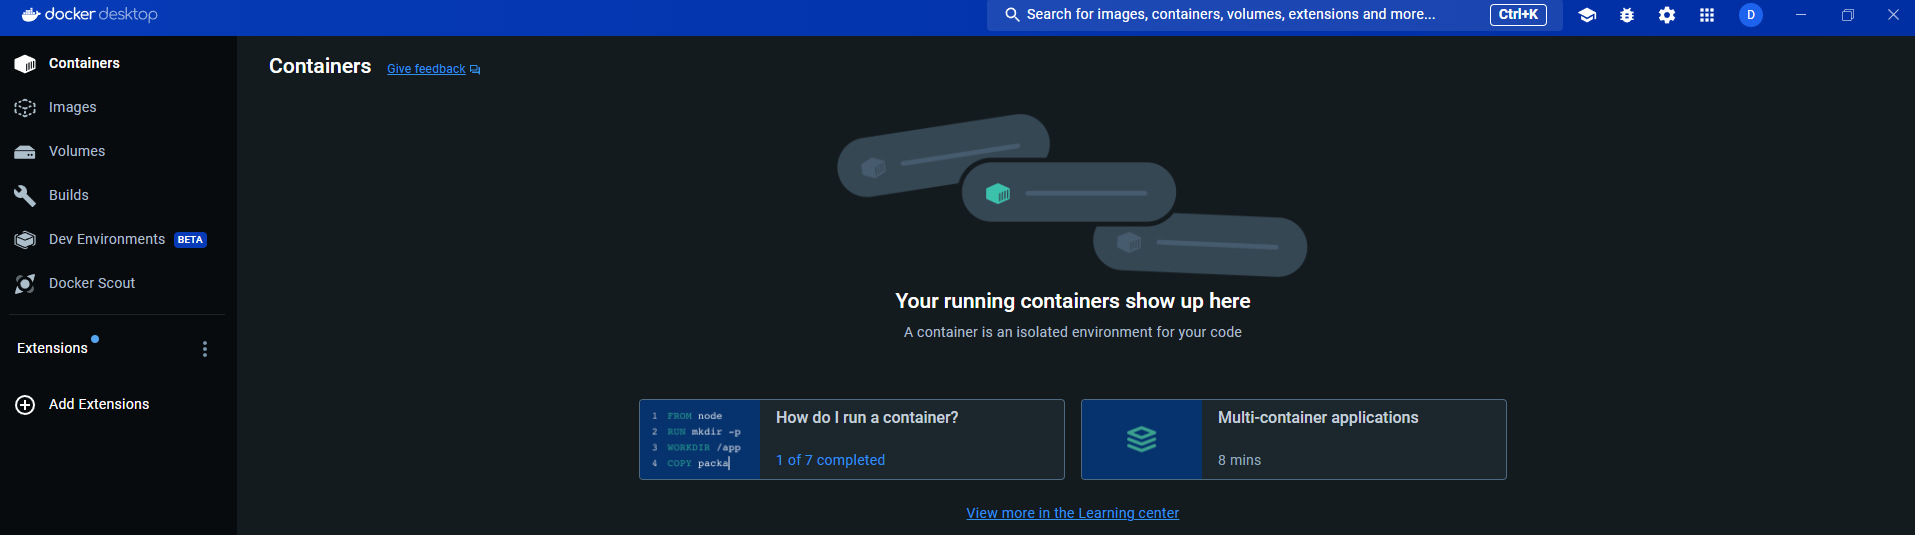
Task: Click the Builds wrench icon
Action: click(x=25, y=195)
